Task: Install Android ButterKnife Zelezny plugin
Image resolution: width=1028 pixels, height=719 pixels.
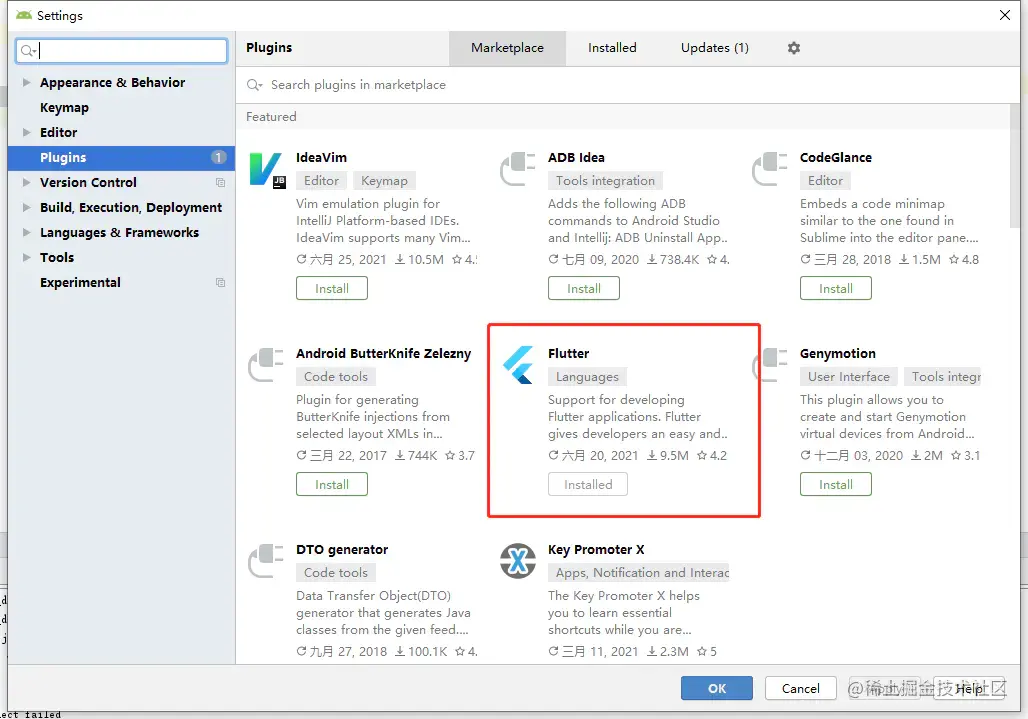Action: click(x=332, y=484)
